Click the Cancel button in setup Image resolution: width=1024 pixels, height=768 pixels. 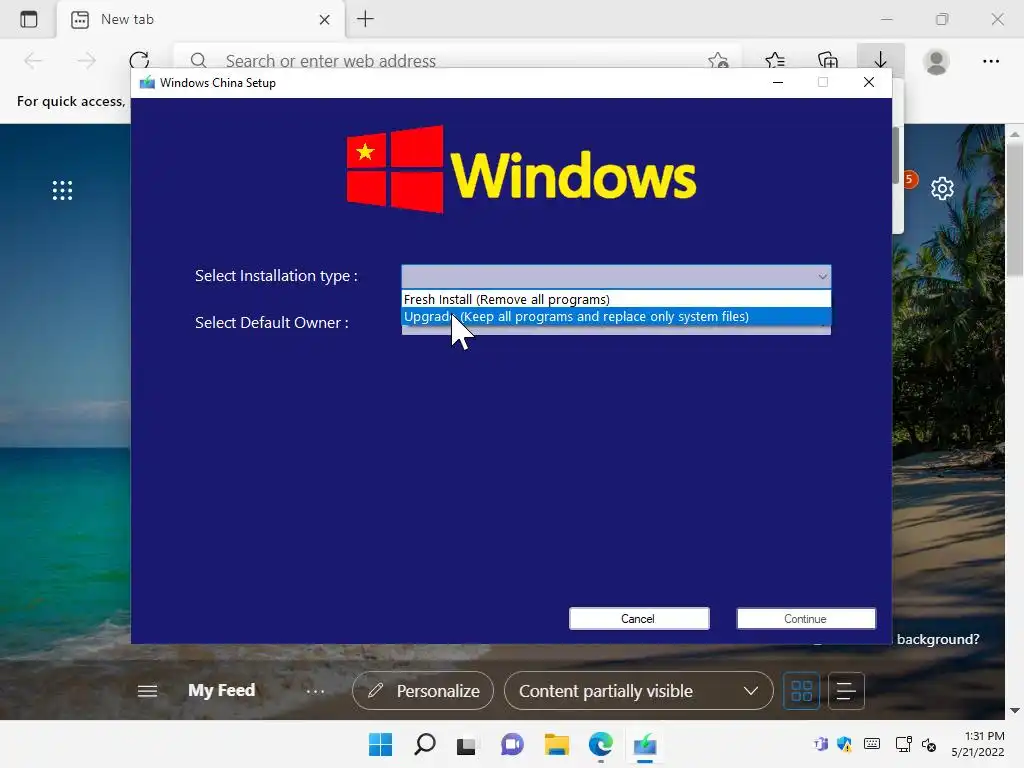(x=639, y=618)
